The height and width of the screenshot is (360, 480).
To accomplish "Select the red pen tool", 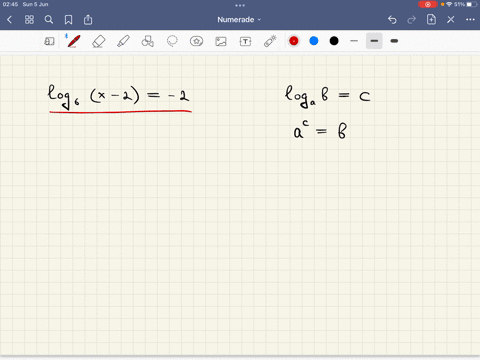I will (x=73, y=41).
